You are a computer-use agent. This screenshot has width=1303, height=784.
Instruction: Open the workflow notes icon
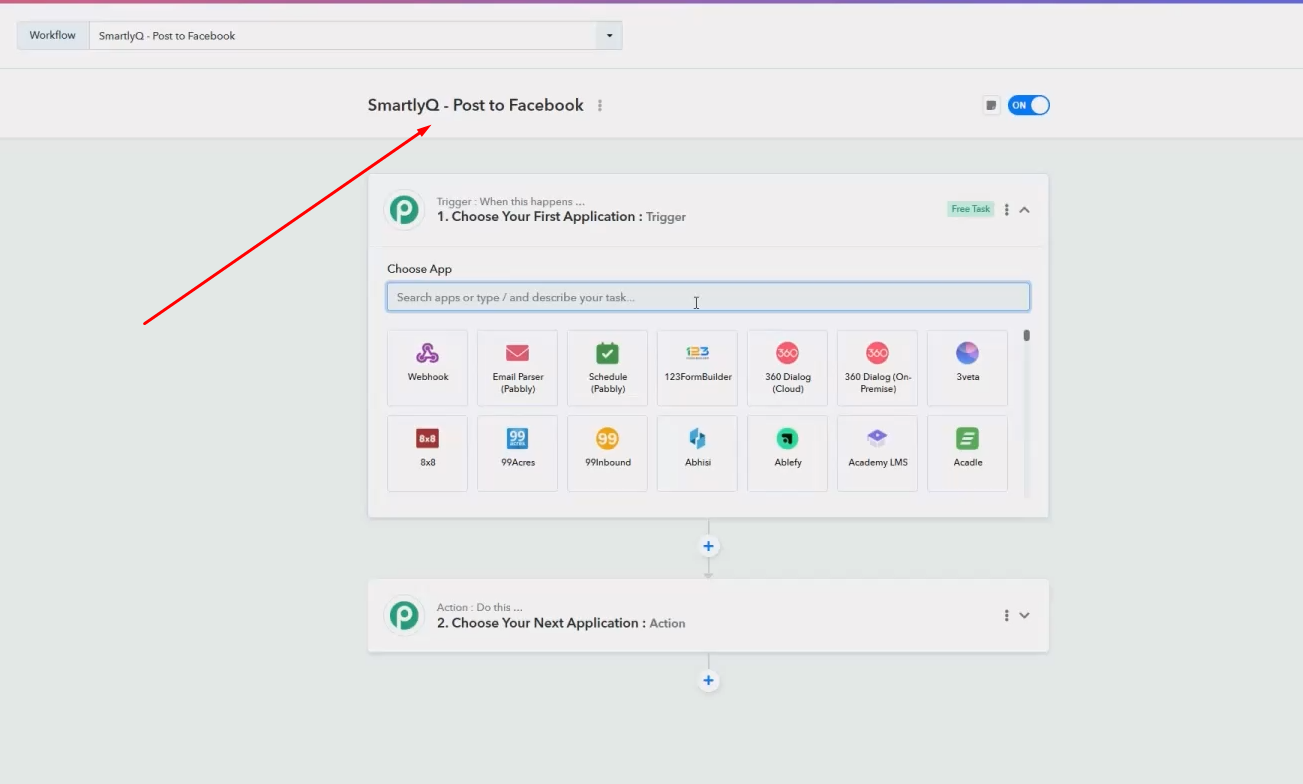991,105
